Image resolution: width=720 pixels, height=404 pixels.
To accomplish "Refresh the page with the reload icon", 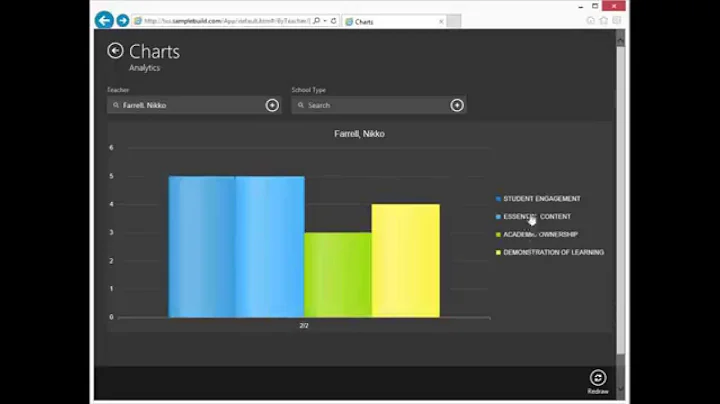I will (334, 21).
